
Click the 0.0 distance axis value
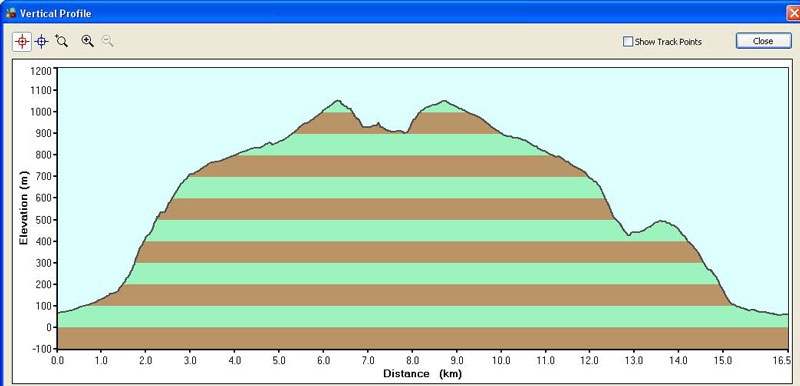coord(57,361)
